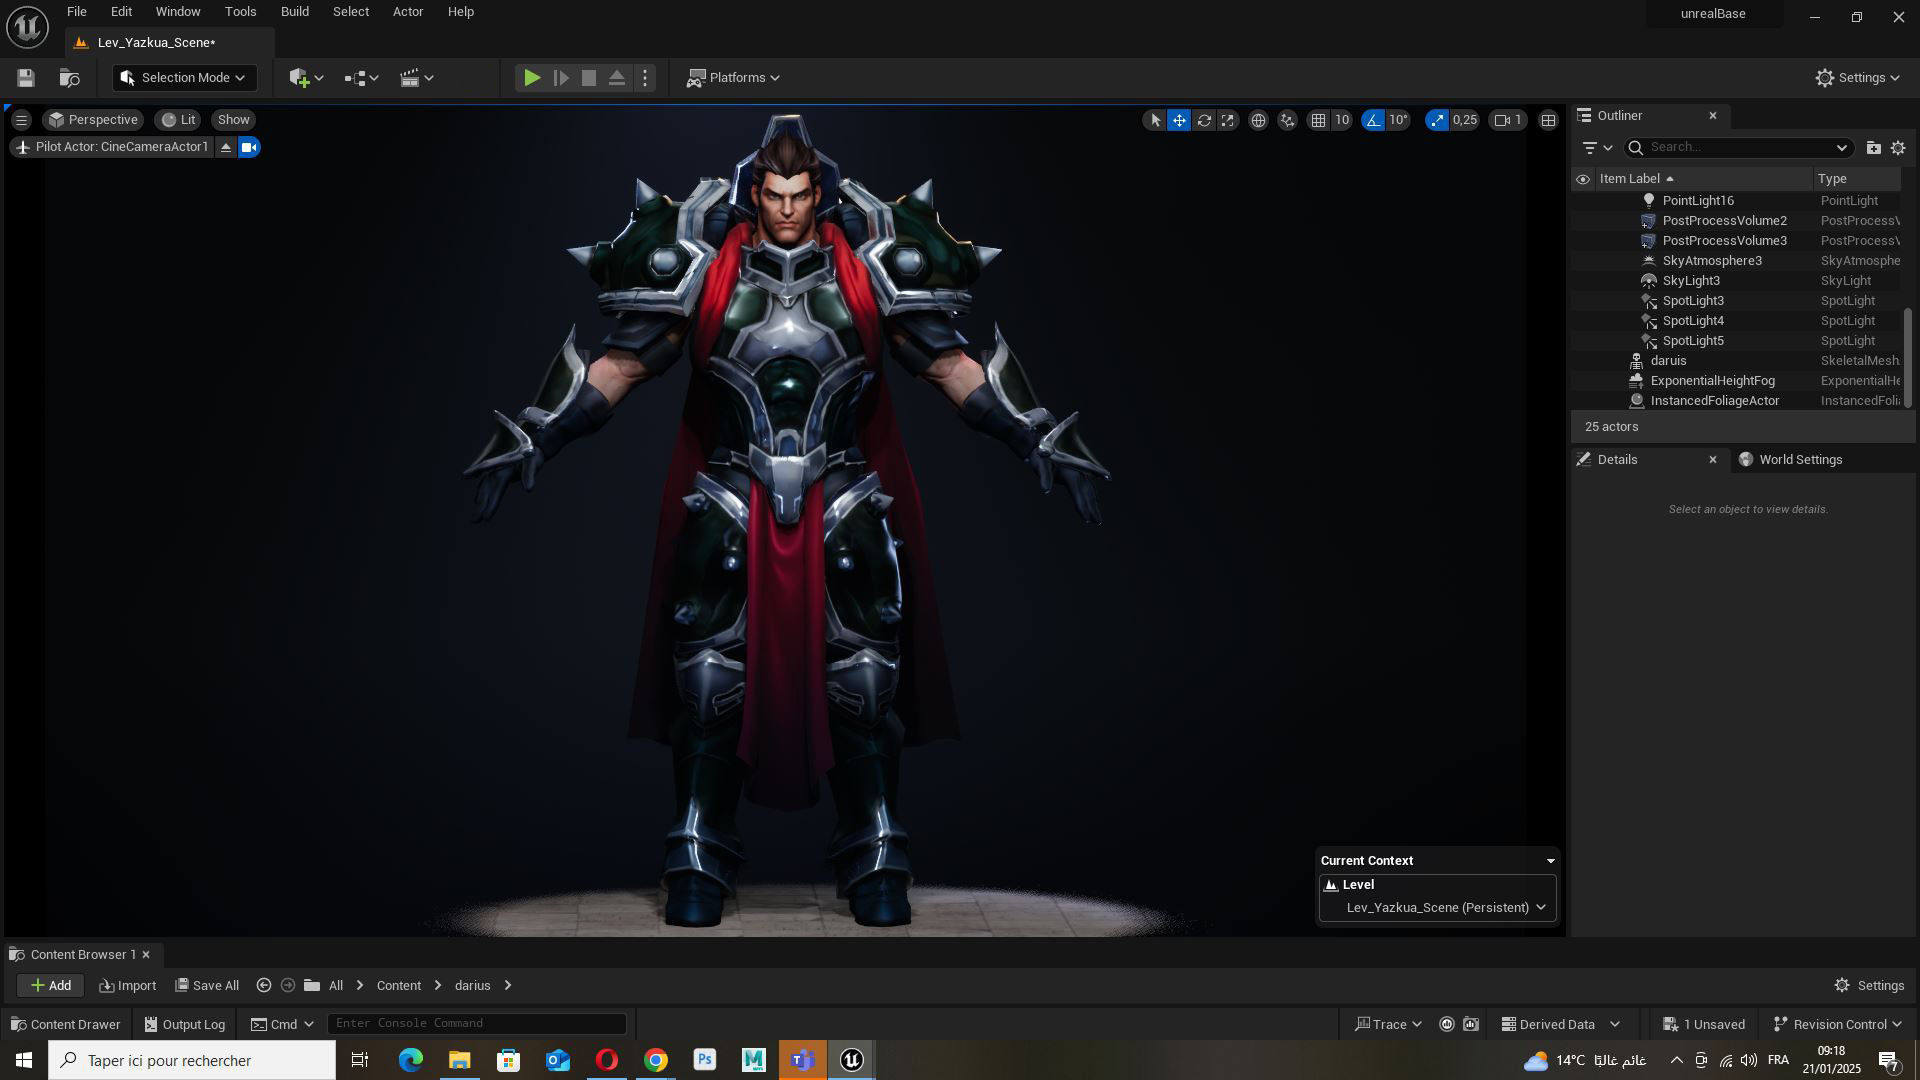This screenshot has height=1080, width=1920.
Task: Change grid snap value 10
Action: tap(1342, 120)
